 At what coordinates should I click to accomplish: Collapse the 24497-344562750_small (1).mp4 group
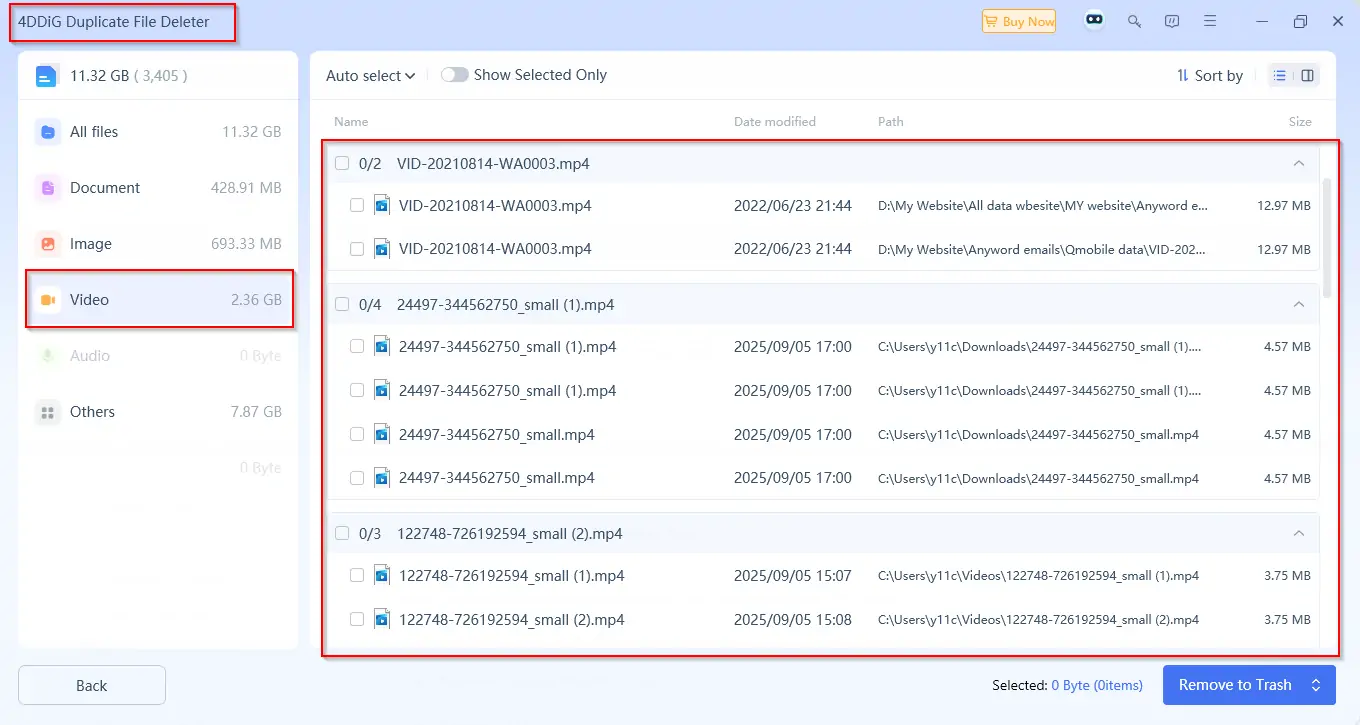(1299, 304)
